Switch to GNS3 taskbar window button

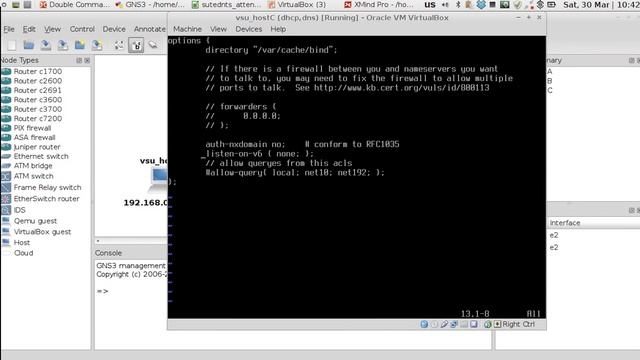(x=150, y=5)
